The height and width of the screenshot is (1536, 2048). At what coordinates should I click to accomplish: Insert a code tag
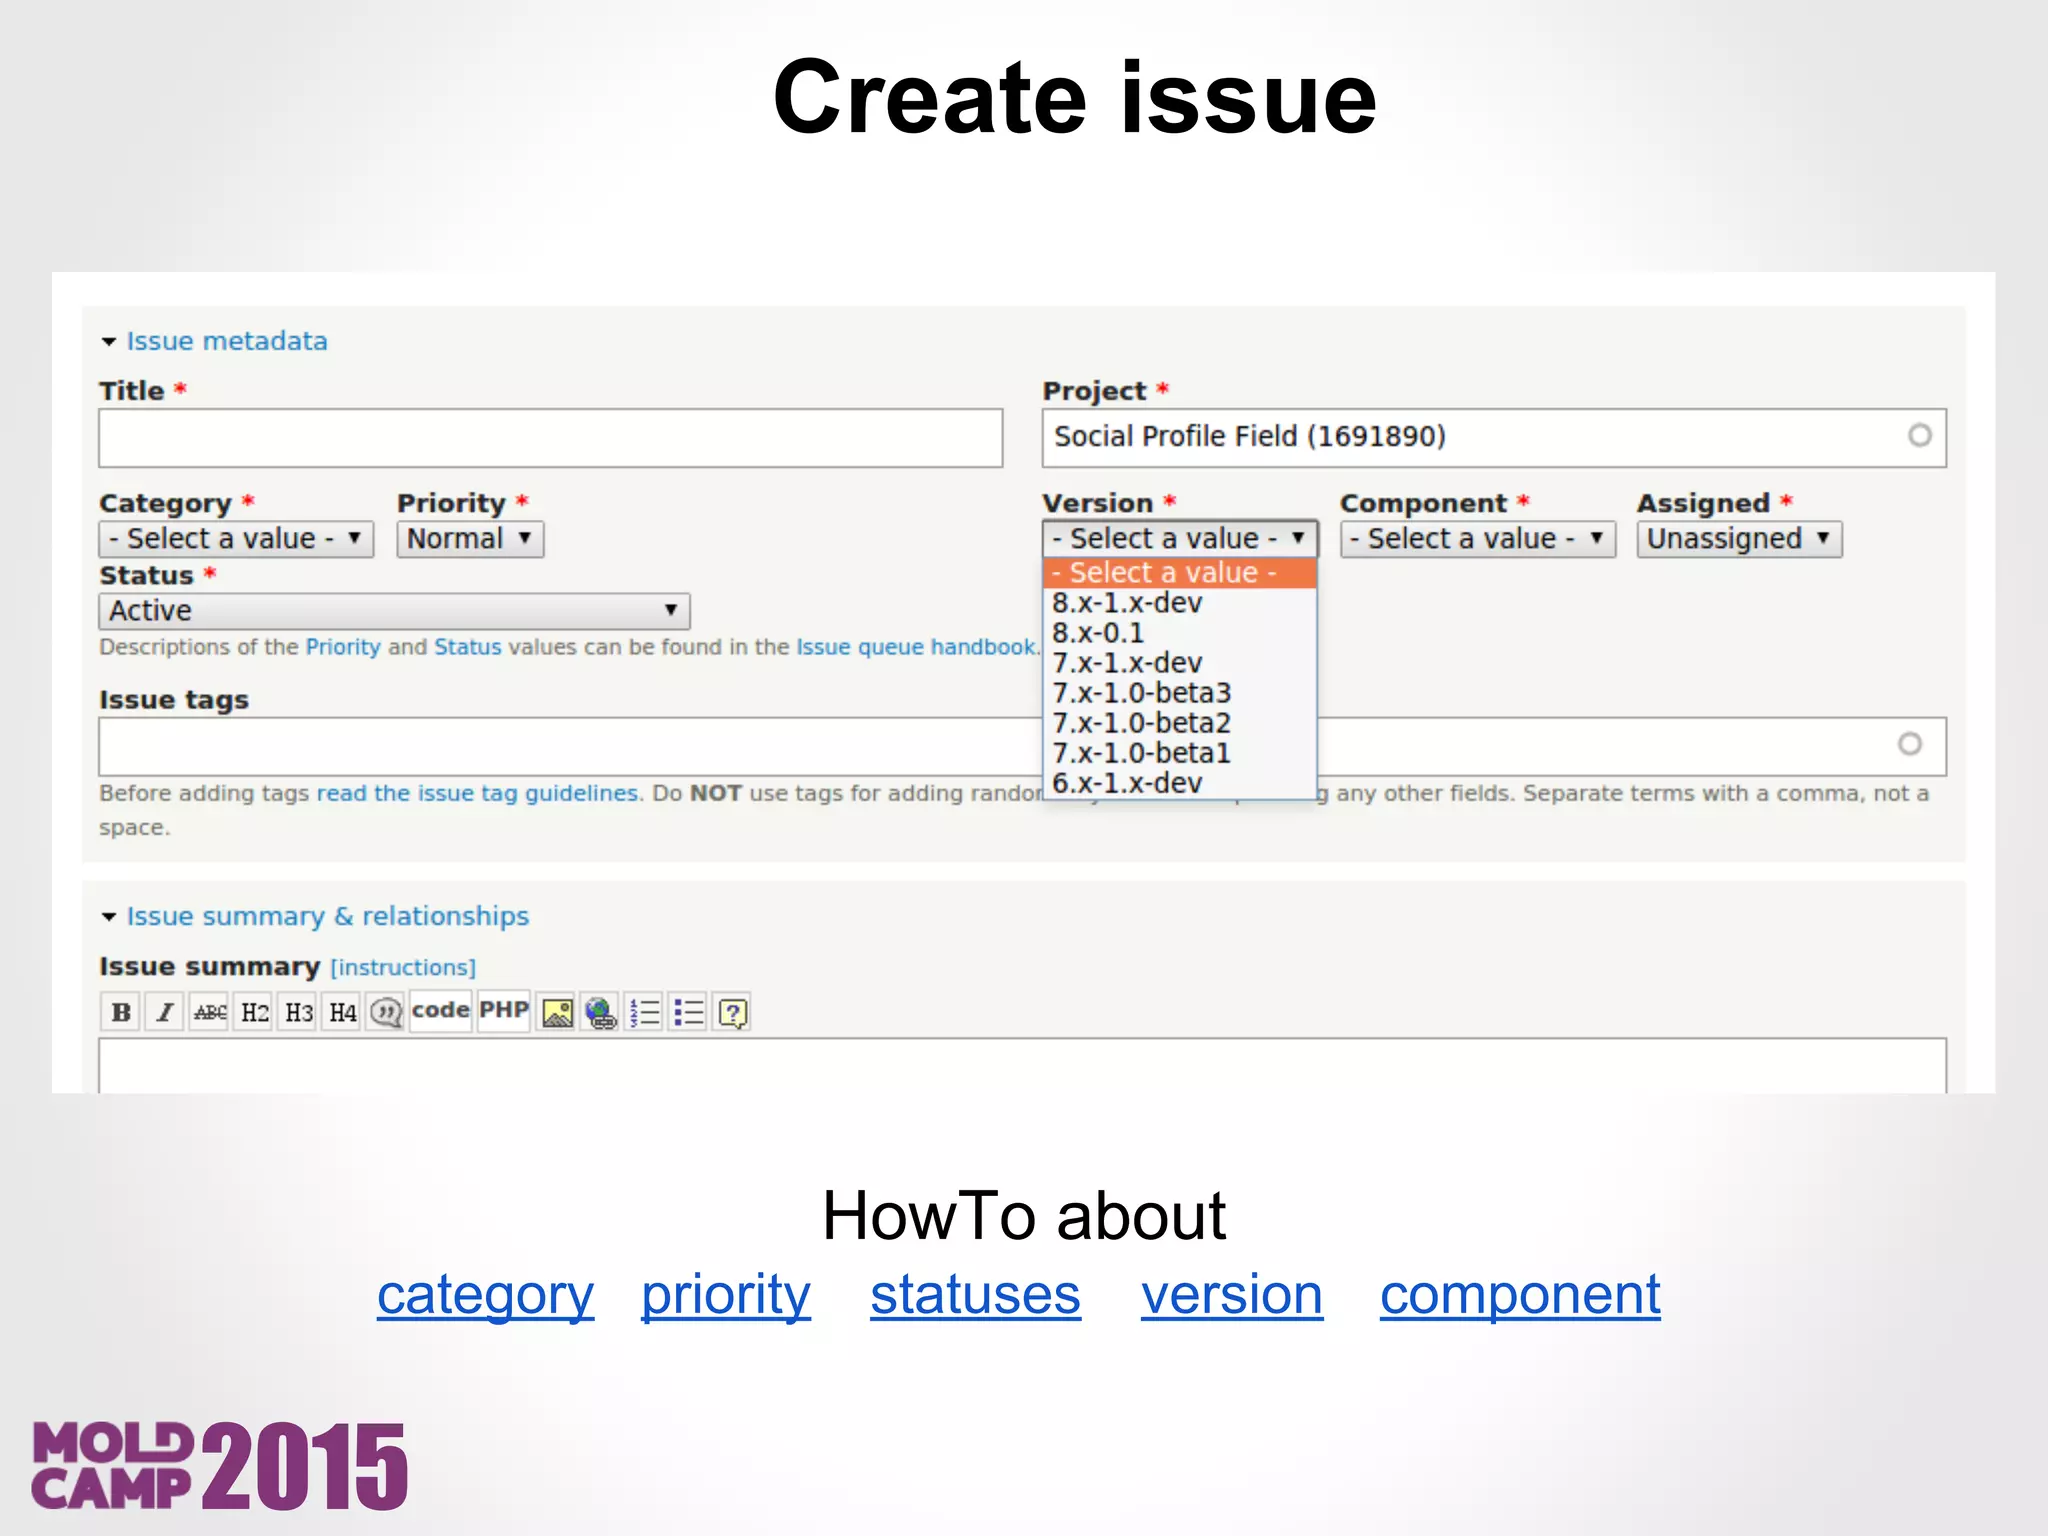(x=440, y=1012)
